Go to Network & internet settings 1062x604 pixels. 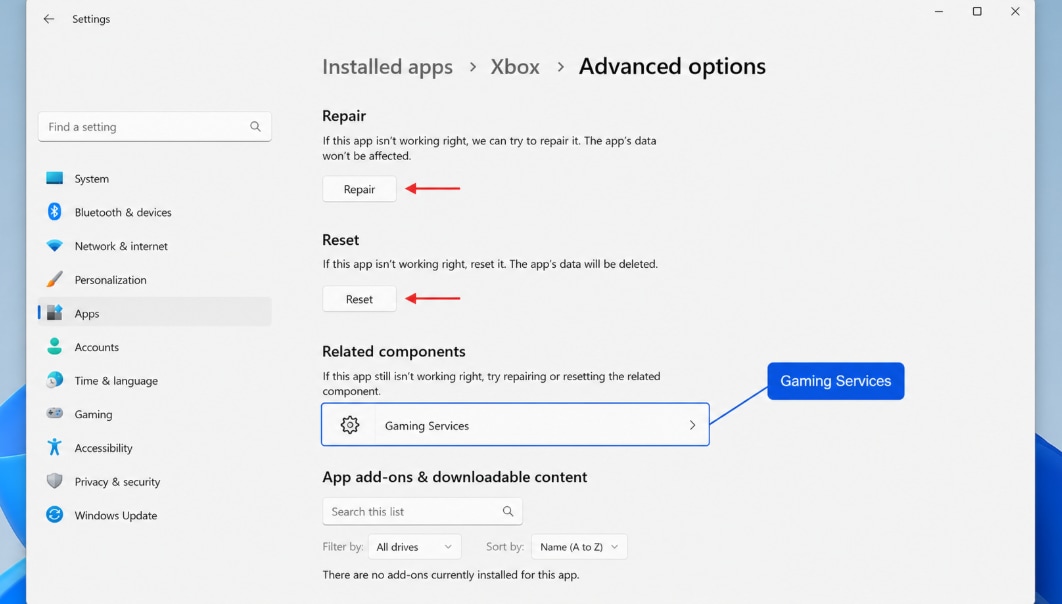coord(154,246)
